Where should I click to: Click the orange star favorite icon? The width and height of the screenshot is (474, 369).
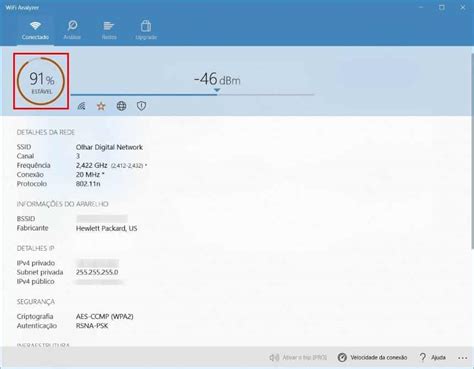point(101,106)
